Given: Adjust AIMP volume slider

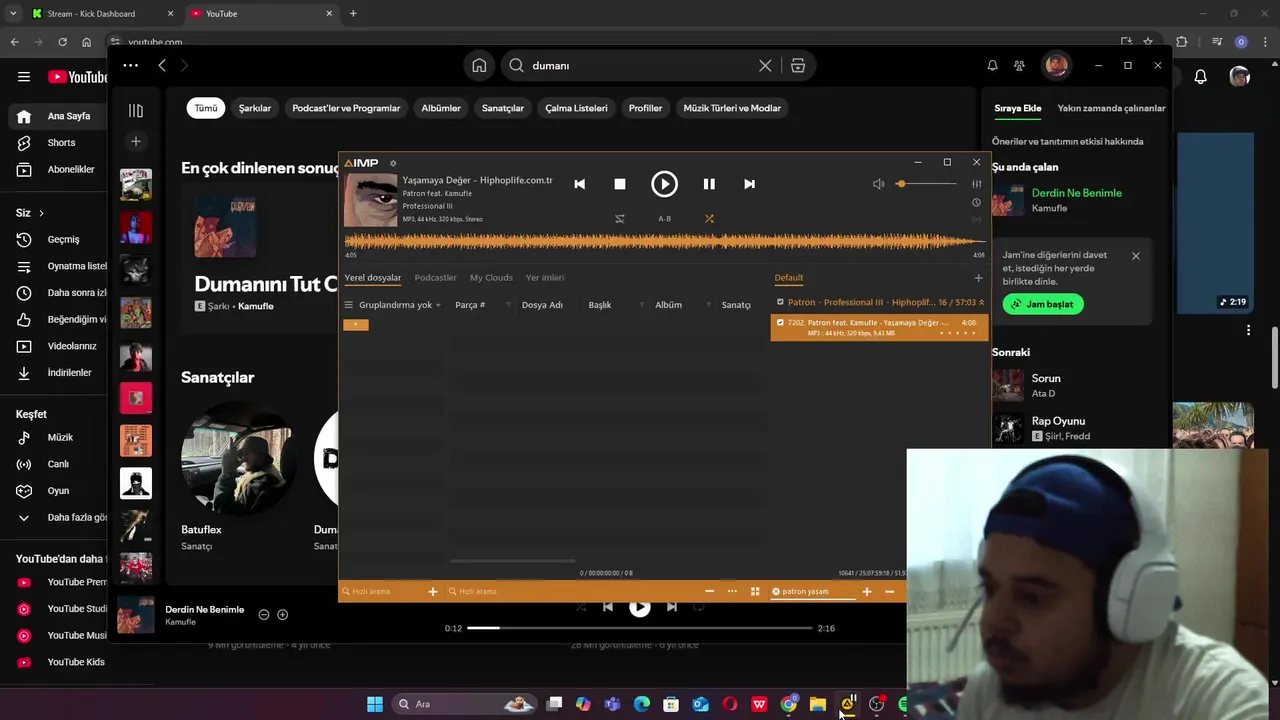Looking at the screenshot, I should 927,184.
